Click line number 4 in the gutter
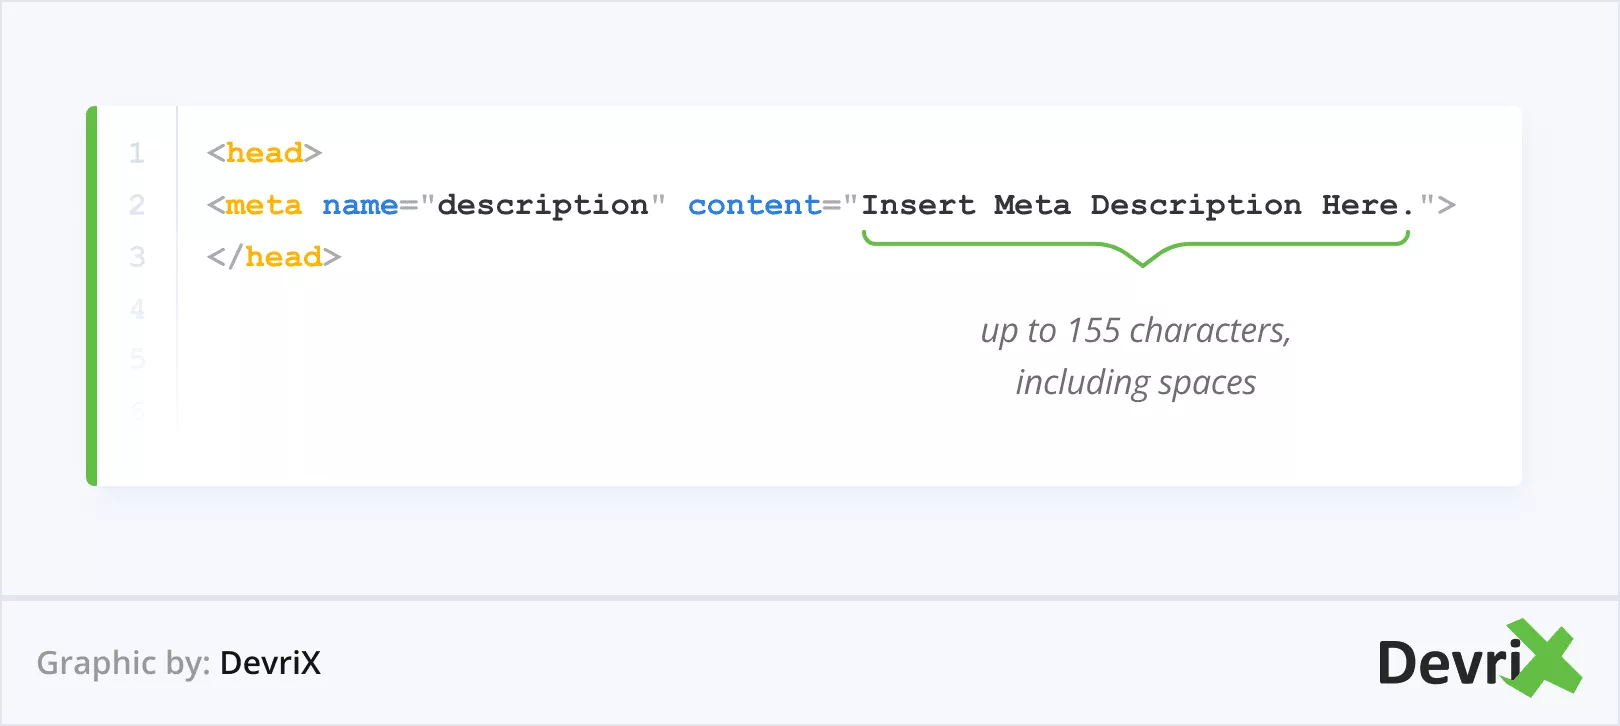Viewport: 1620px width, 726px height. click(x=137, y=309)
